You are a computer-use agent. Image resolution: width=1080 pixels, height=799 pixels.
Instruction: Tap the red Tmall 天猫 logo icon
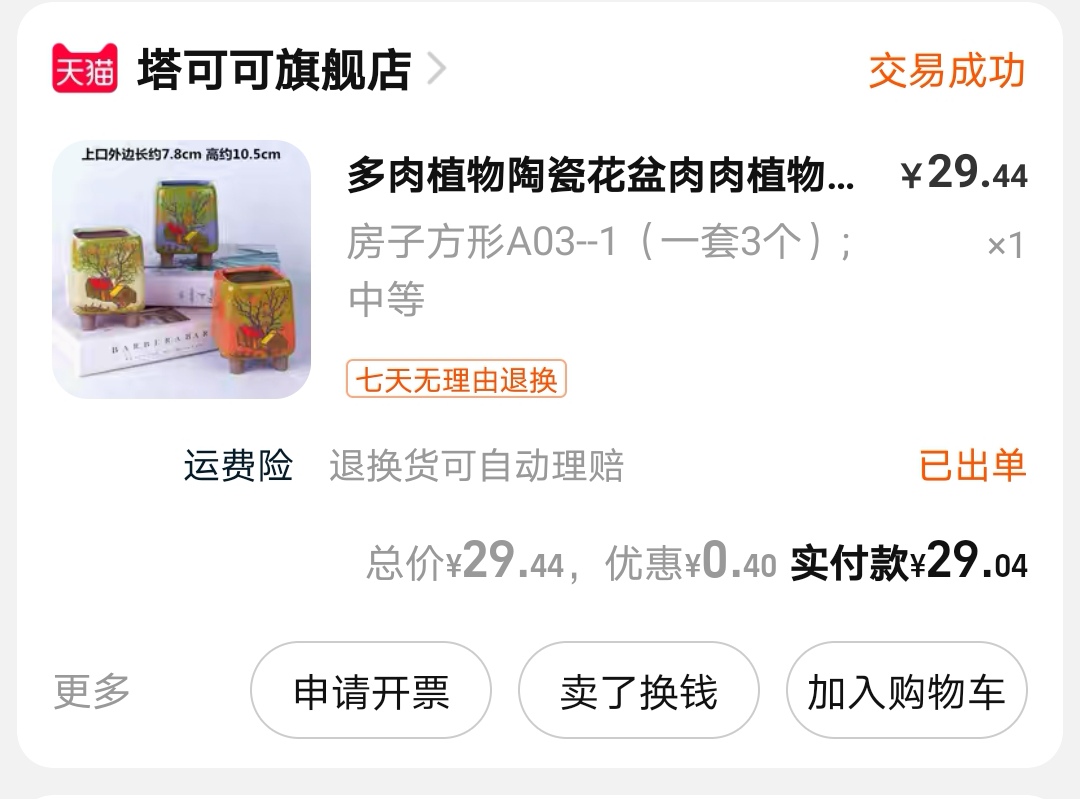click(x=85, y=68)
